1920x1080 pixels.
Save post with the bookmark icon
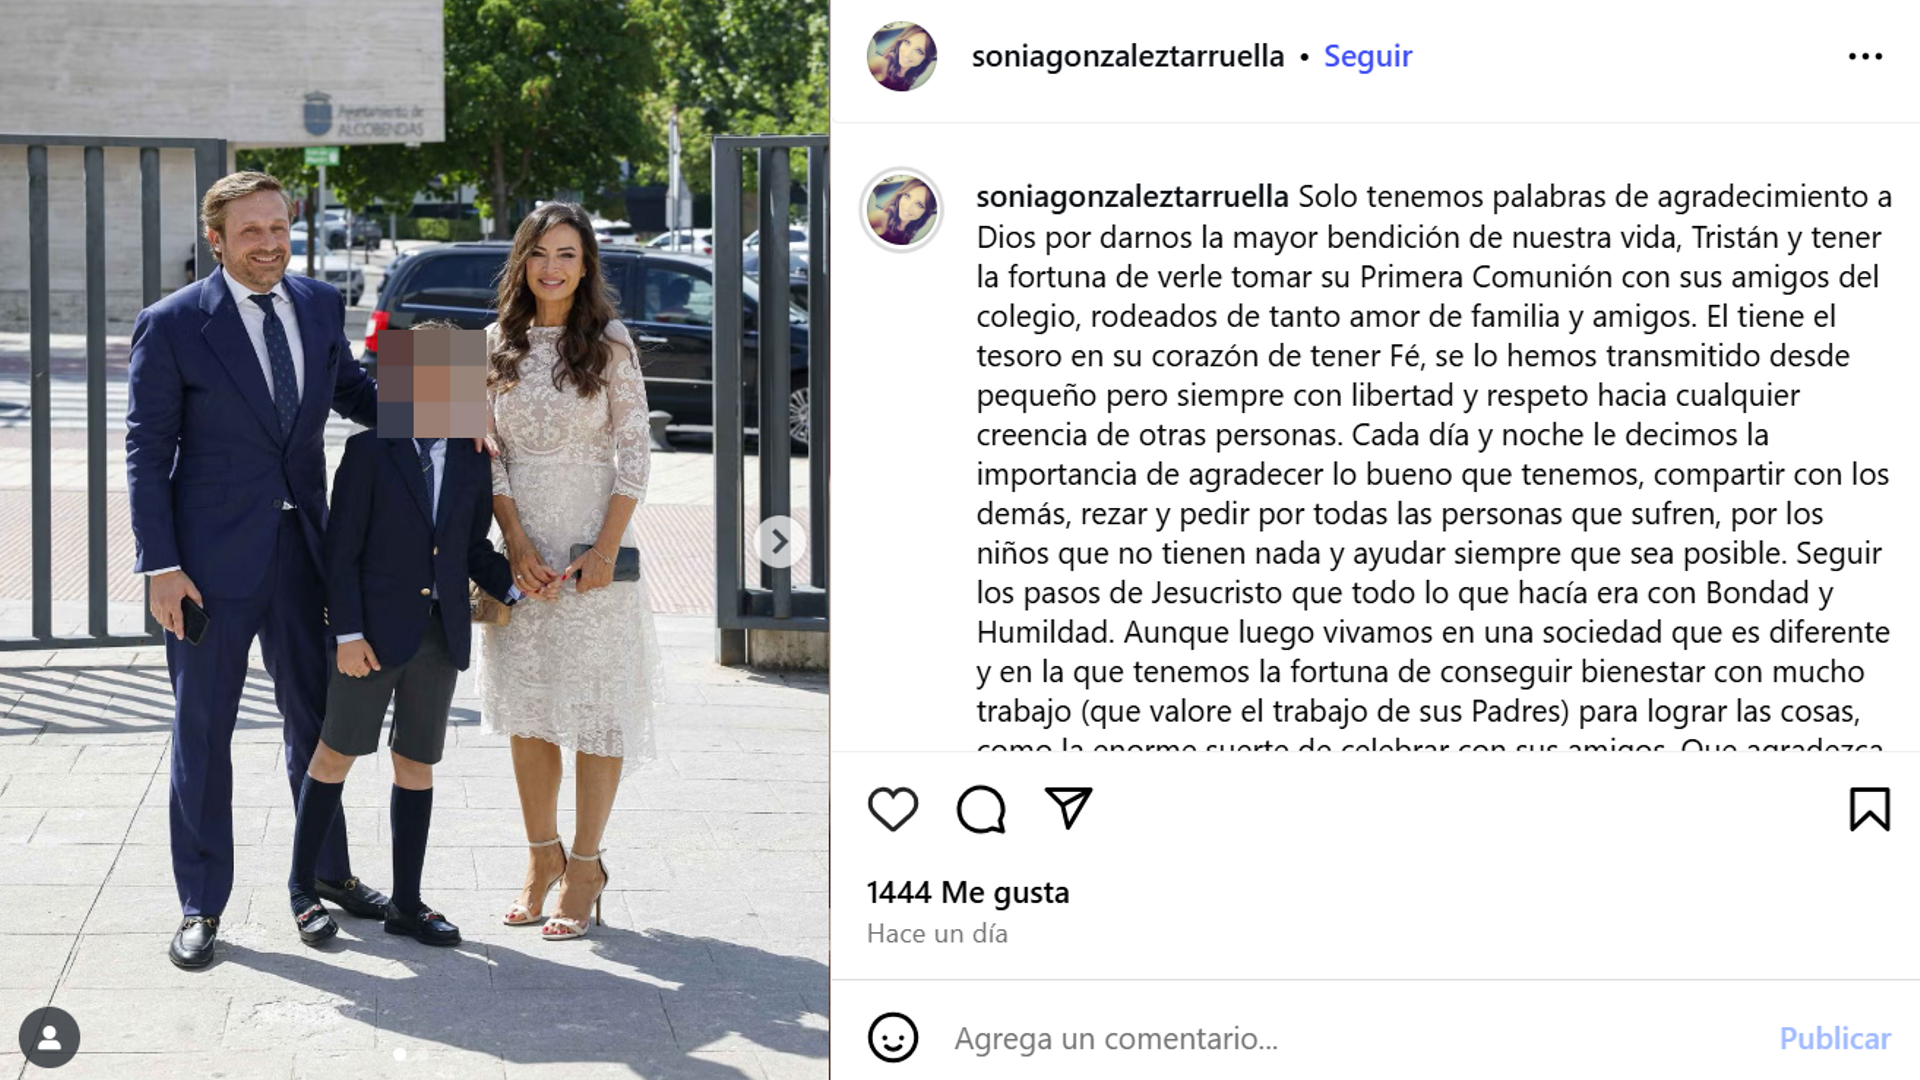[x=1869, y=809]
